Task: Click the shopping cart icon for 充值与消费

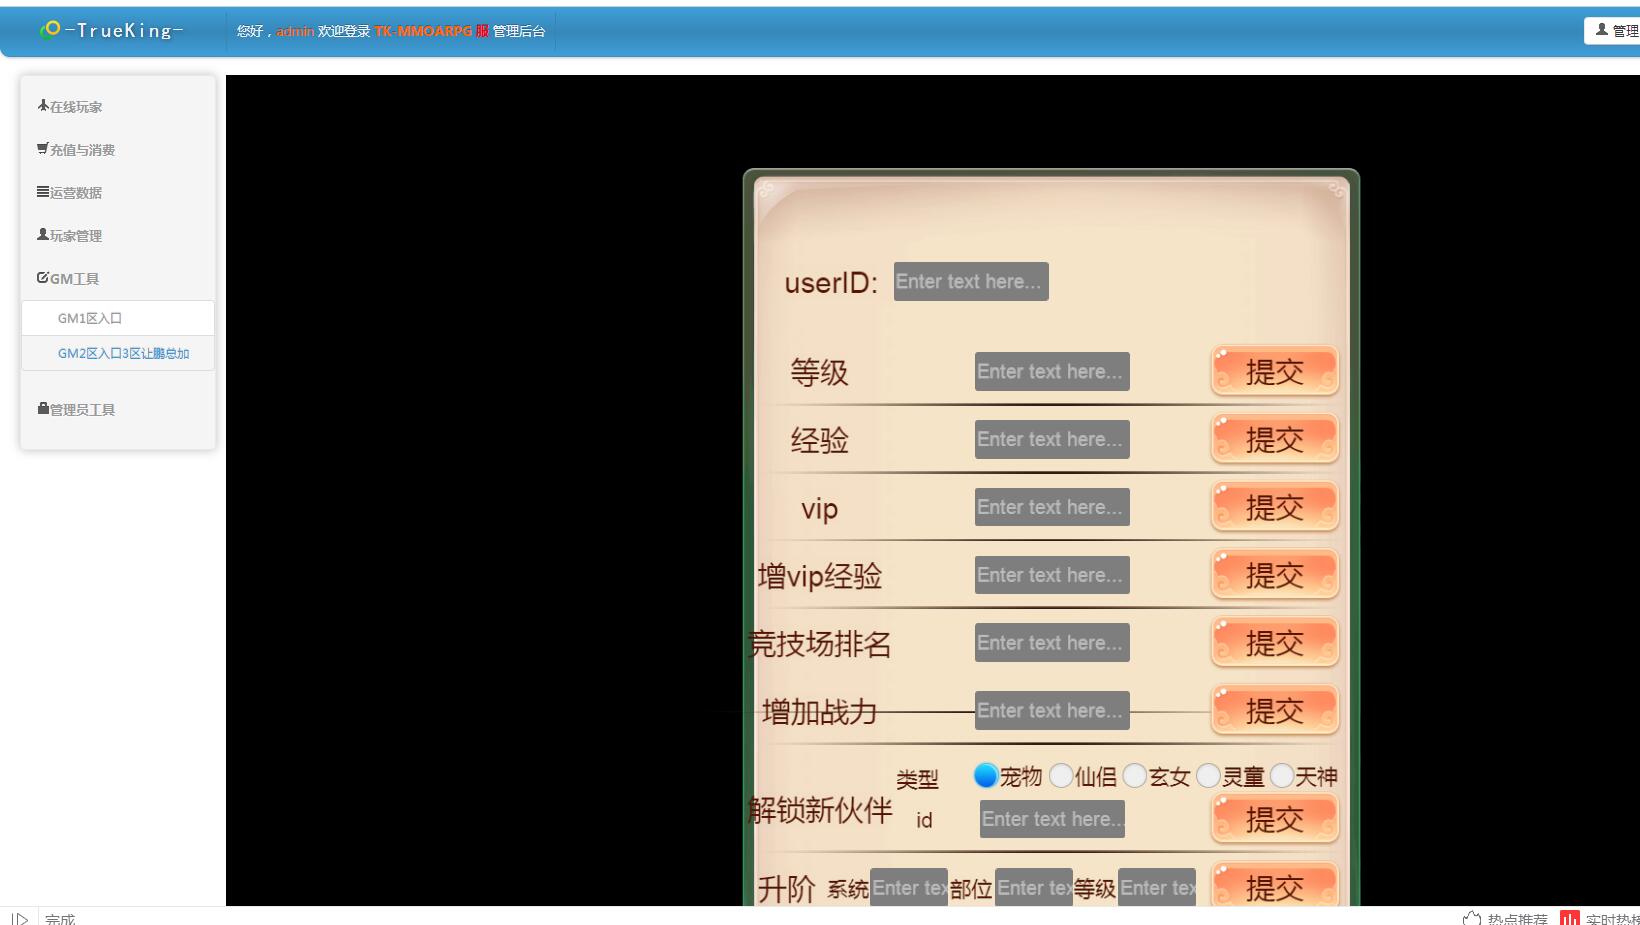Action: click(43, 148)
